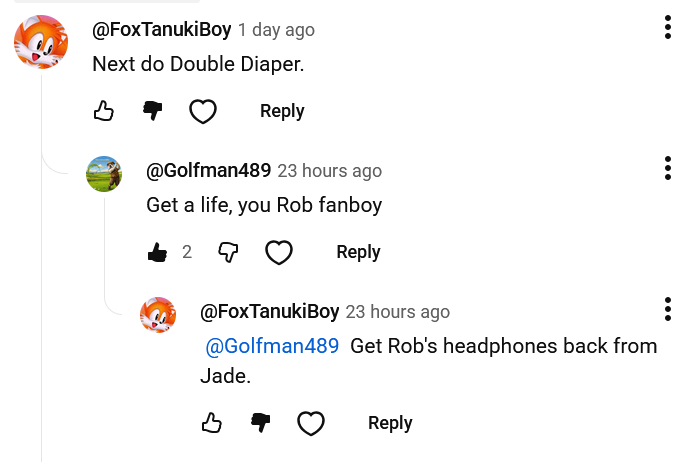The height and width of the screenshot is (462, 696).
Task: Open three-dot menu on Golfman489's reply
Action: pos(668,168)
